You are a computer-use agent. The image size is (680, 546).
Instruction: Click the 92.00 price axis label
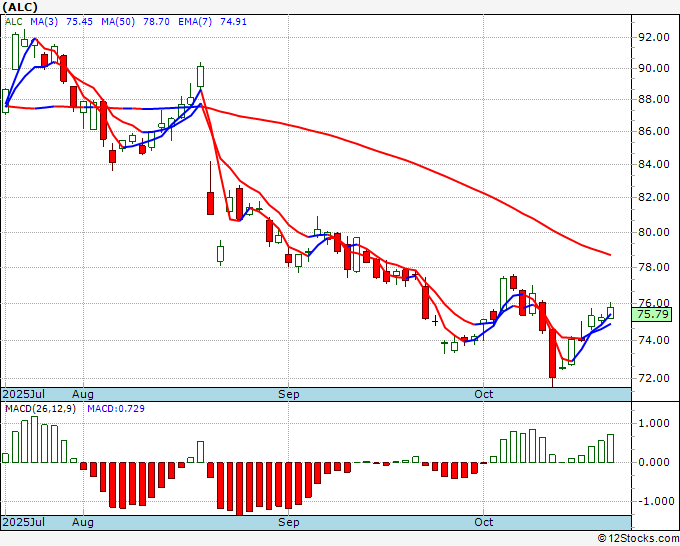654,37
